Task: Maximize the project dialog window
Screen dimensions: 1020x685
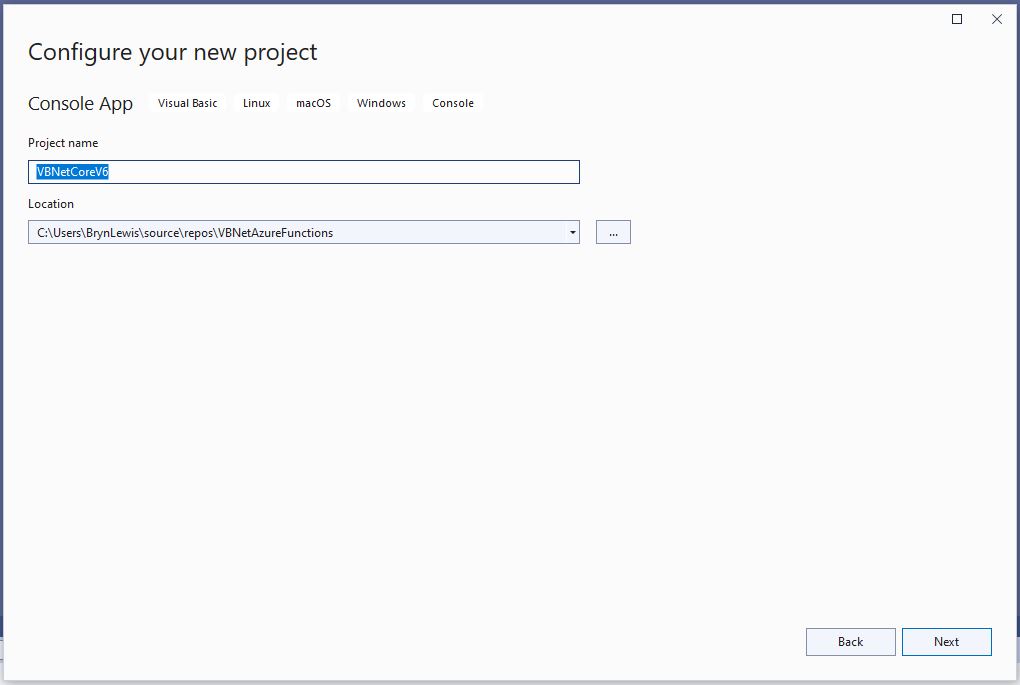Action: point(957,19)
